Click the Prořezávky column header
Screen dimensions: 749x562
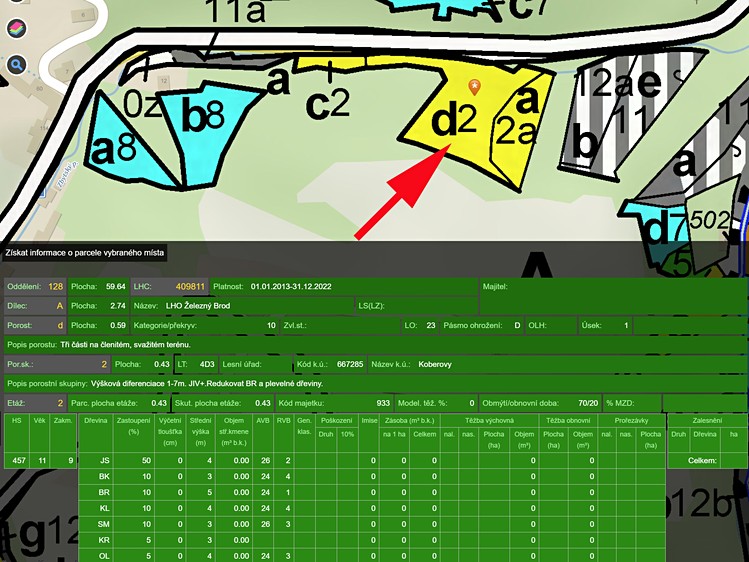coord(631,421)
